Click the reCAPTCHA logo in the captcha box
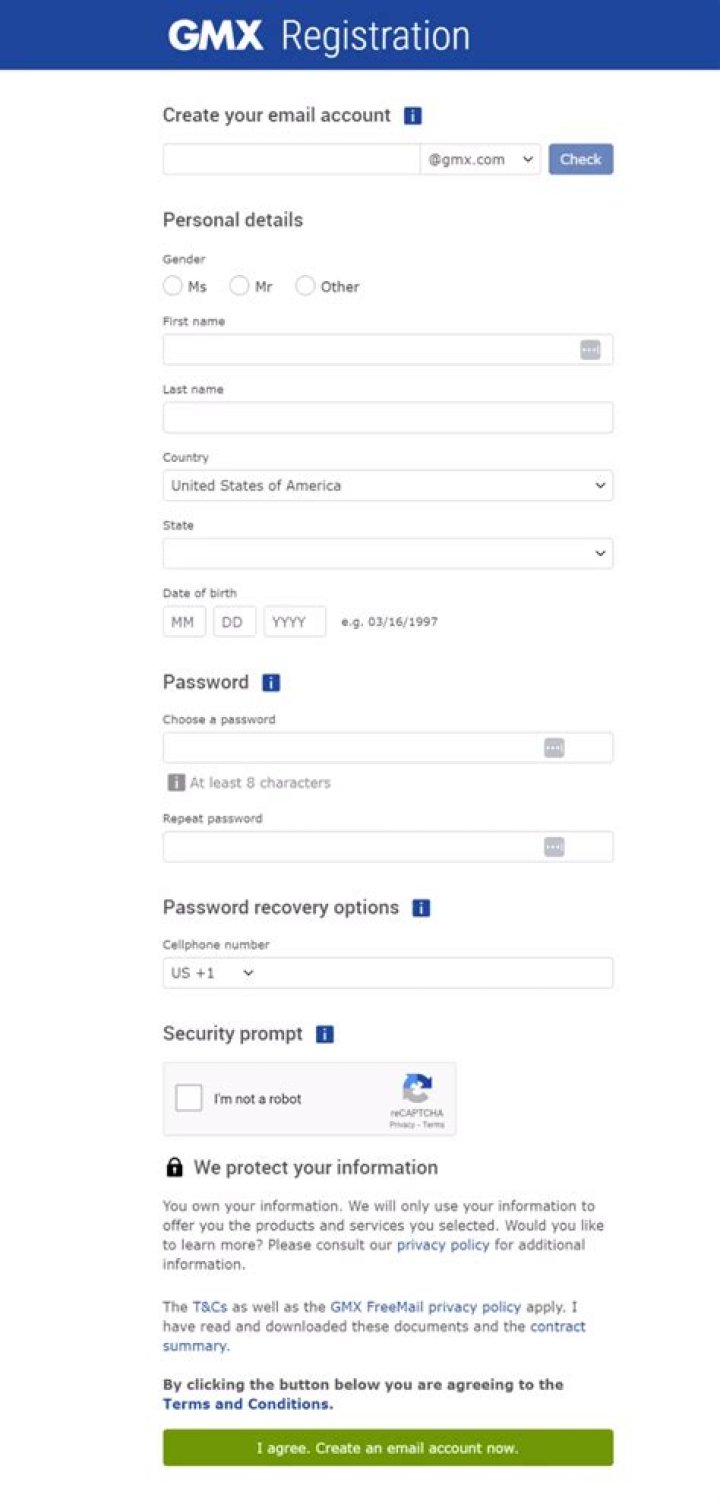The width and height of the screenshot is (720, 1501). (418, 1089)
